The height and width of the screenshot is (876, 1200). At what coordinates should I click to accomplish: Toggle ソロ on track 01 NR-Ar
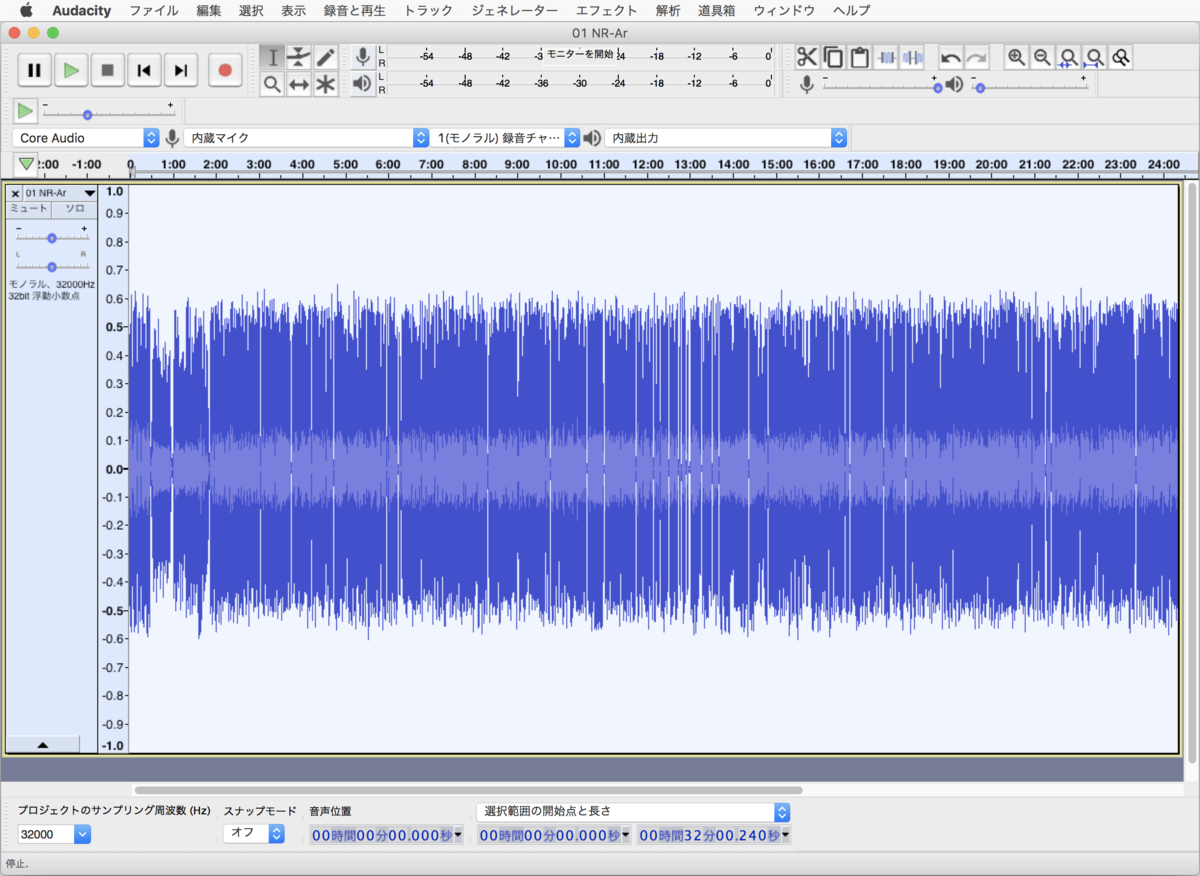click(75, 209)
